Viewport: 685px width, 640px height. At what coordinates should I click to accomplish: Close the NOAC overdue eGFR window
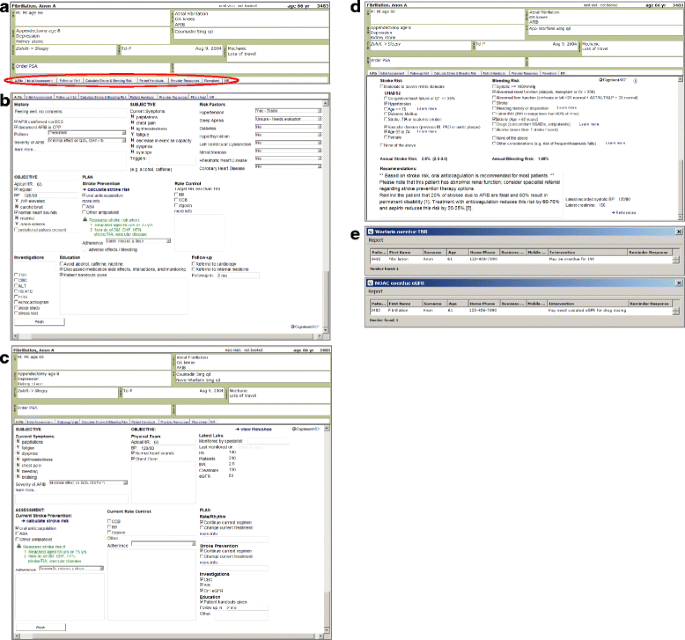[679, 283]
